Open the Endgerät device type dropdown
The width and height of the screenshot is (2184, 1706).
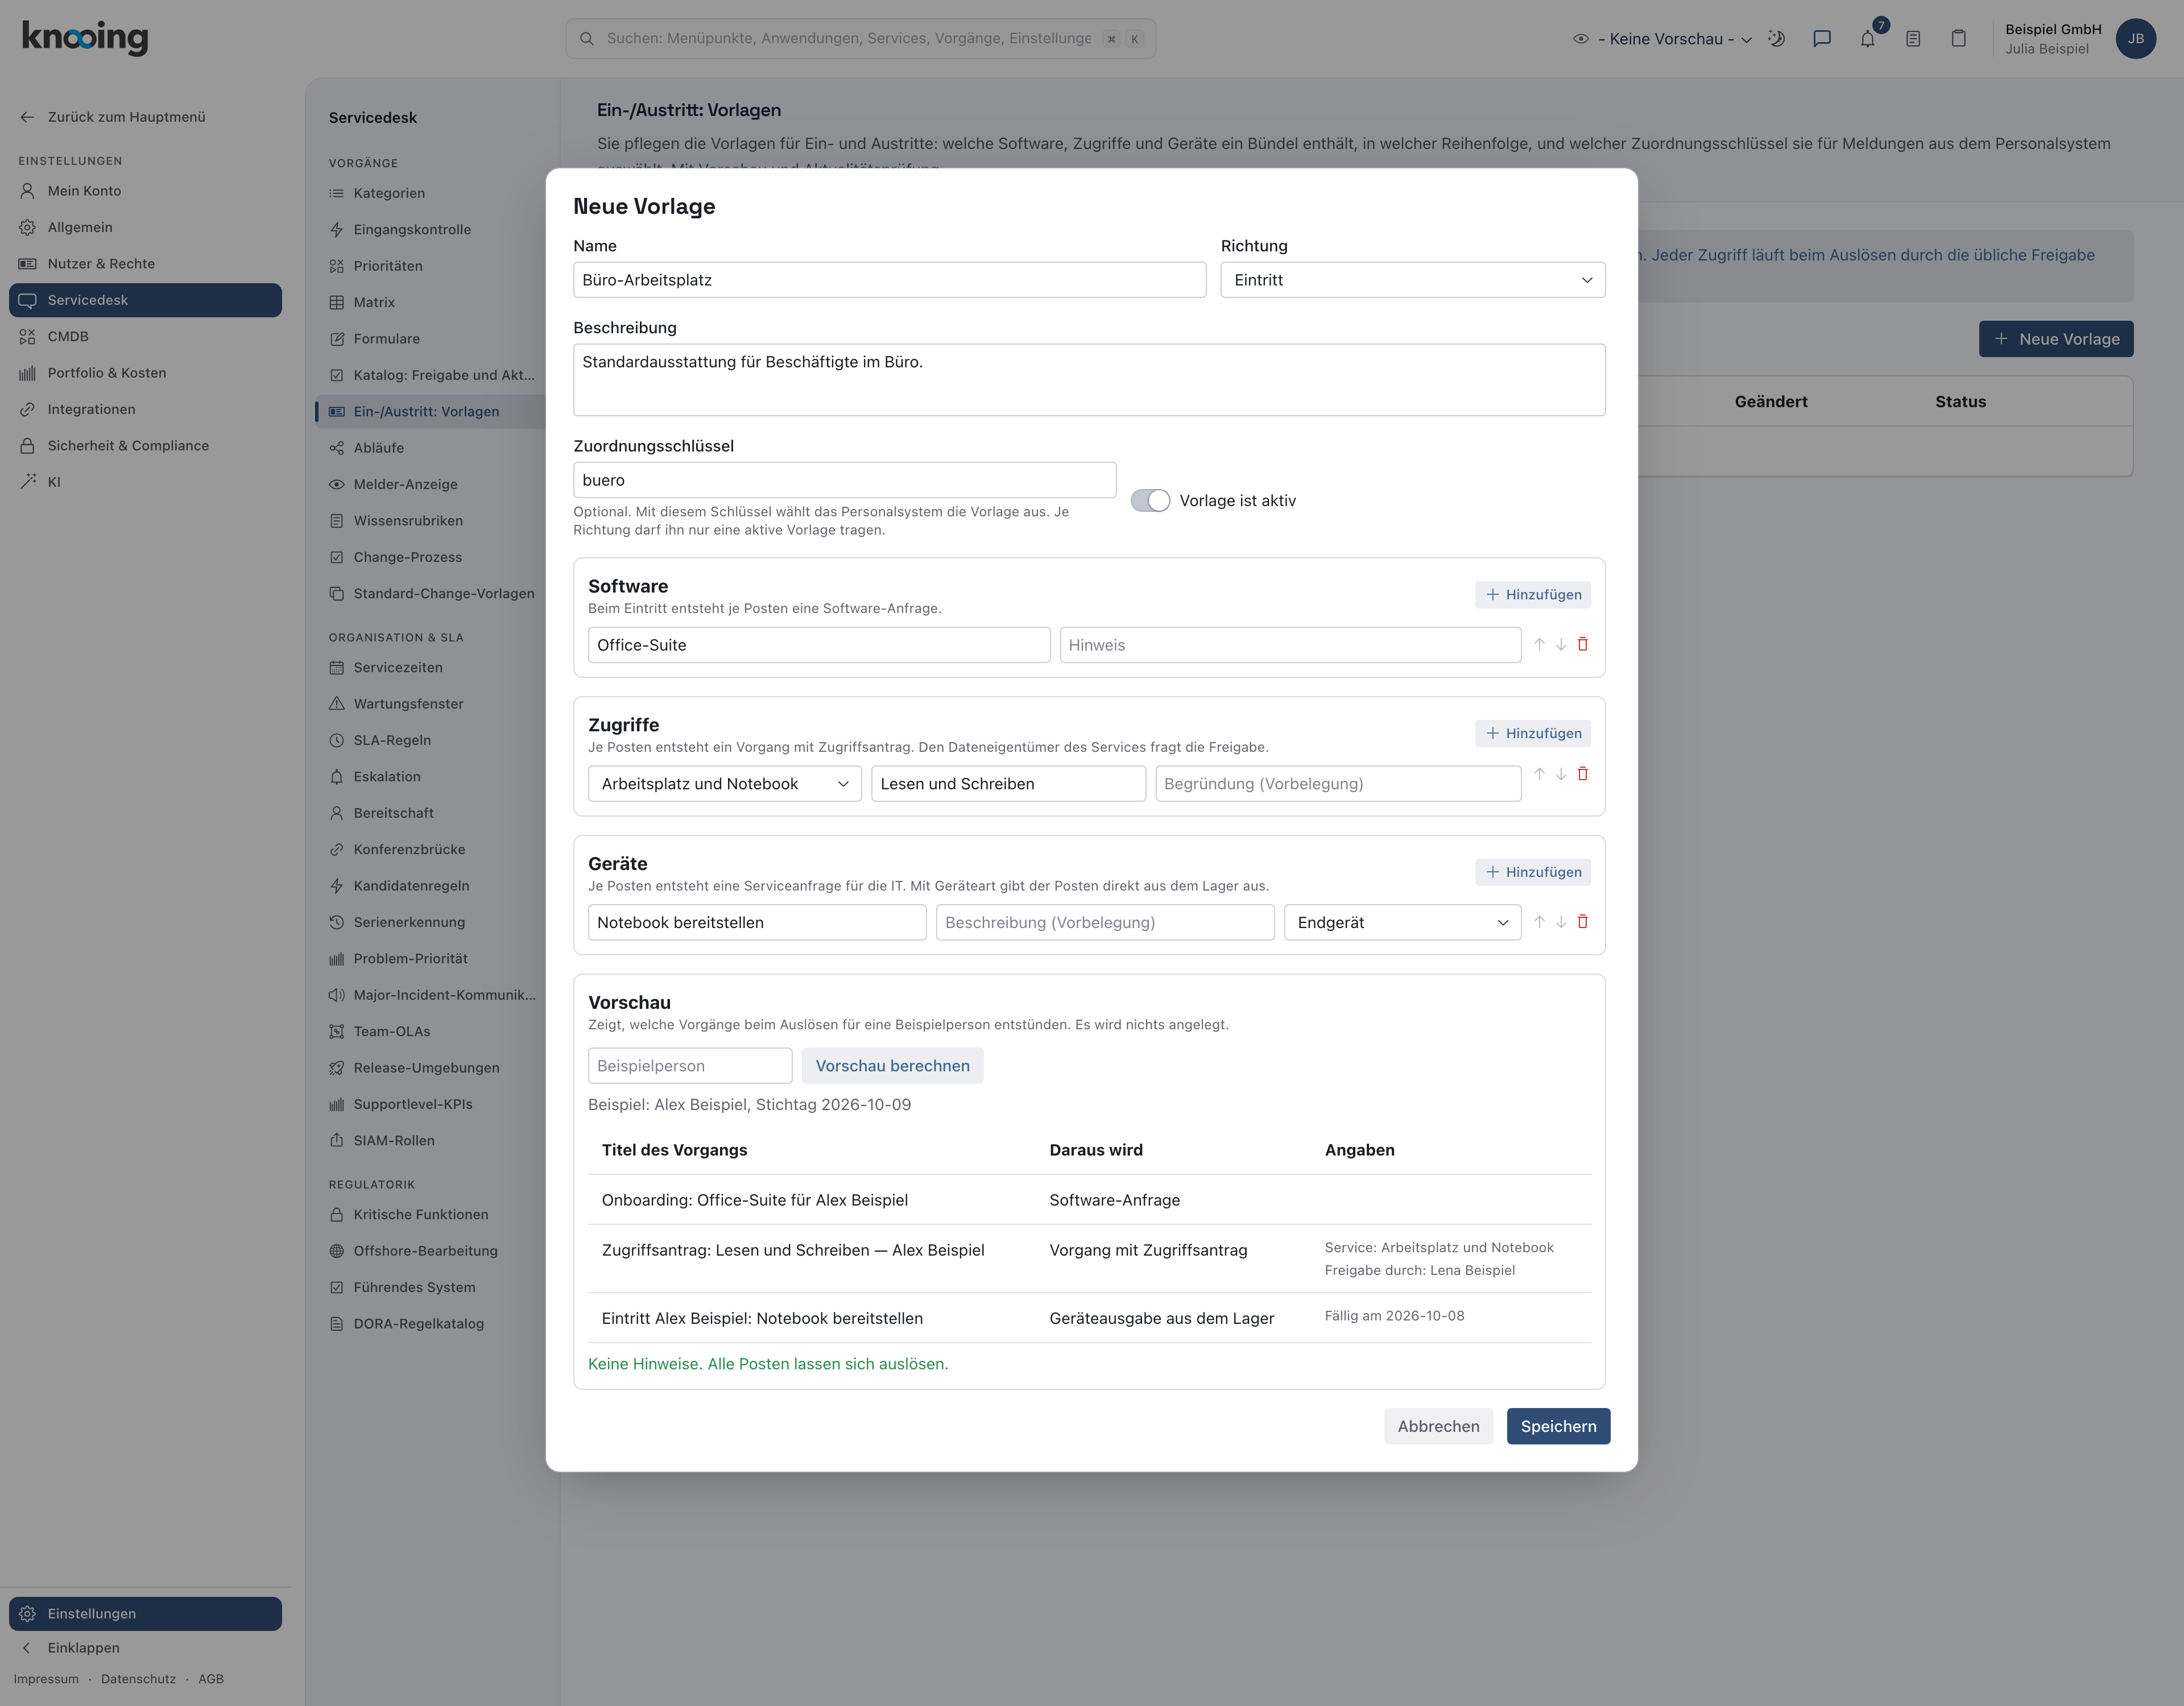point(1402,923)
